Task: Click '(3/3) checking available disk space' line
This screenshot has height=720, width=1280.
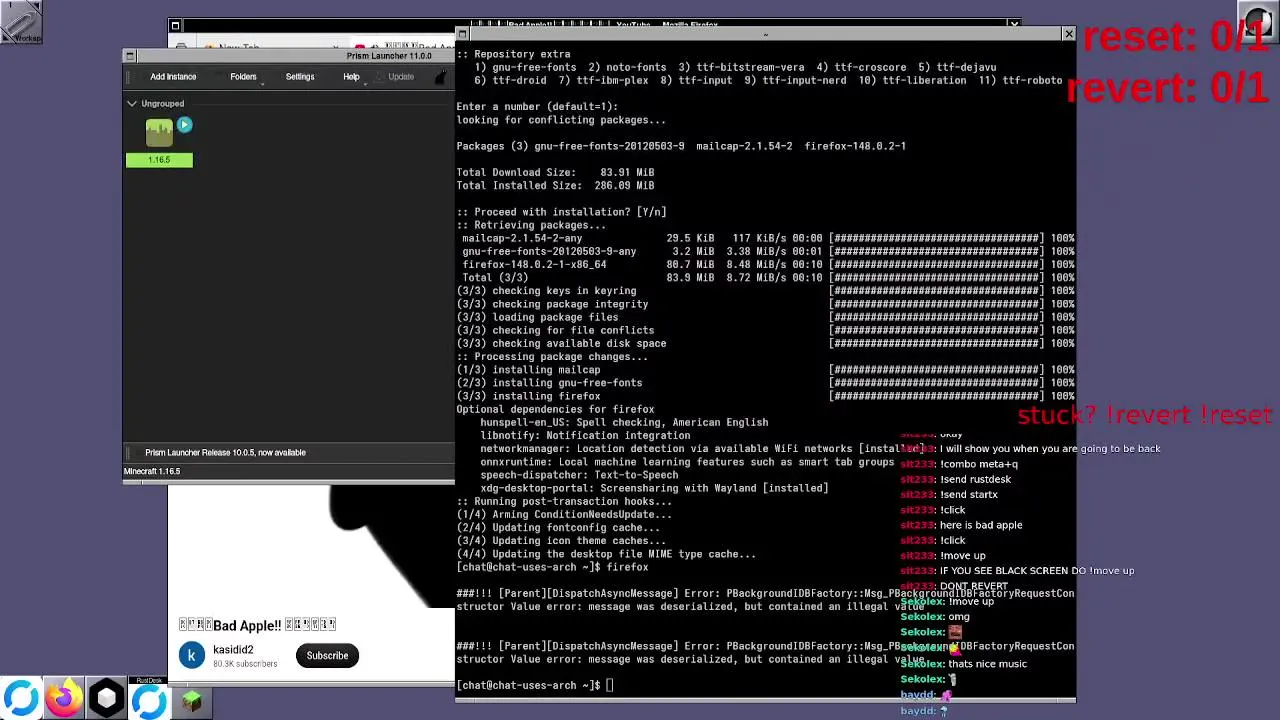Action: point(766,343)
